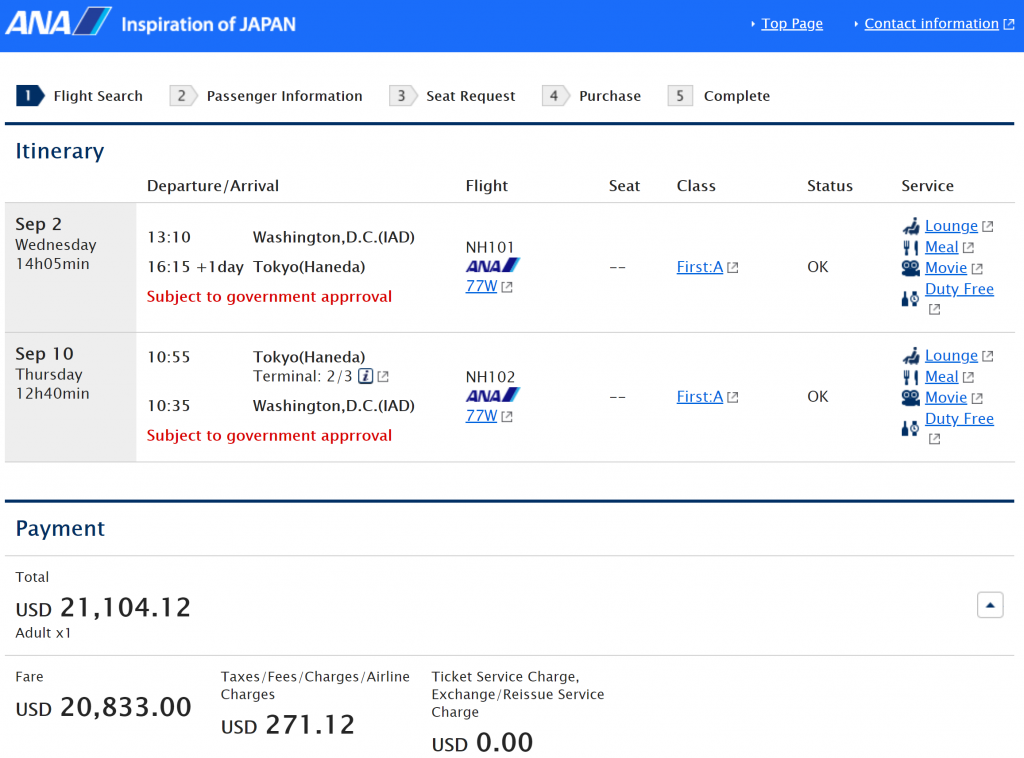The height and width of the screenshot is (758, 1024).
Task: Click the Itinerary section heading
Action: click(x=59, y=151)
